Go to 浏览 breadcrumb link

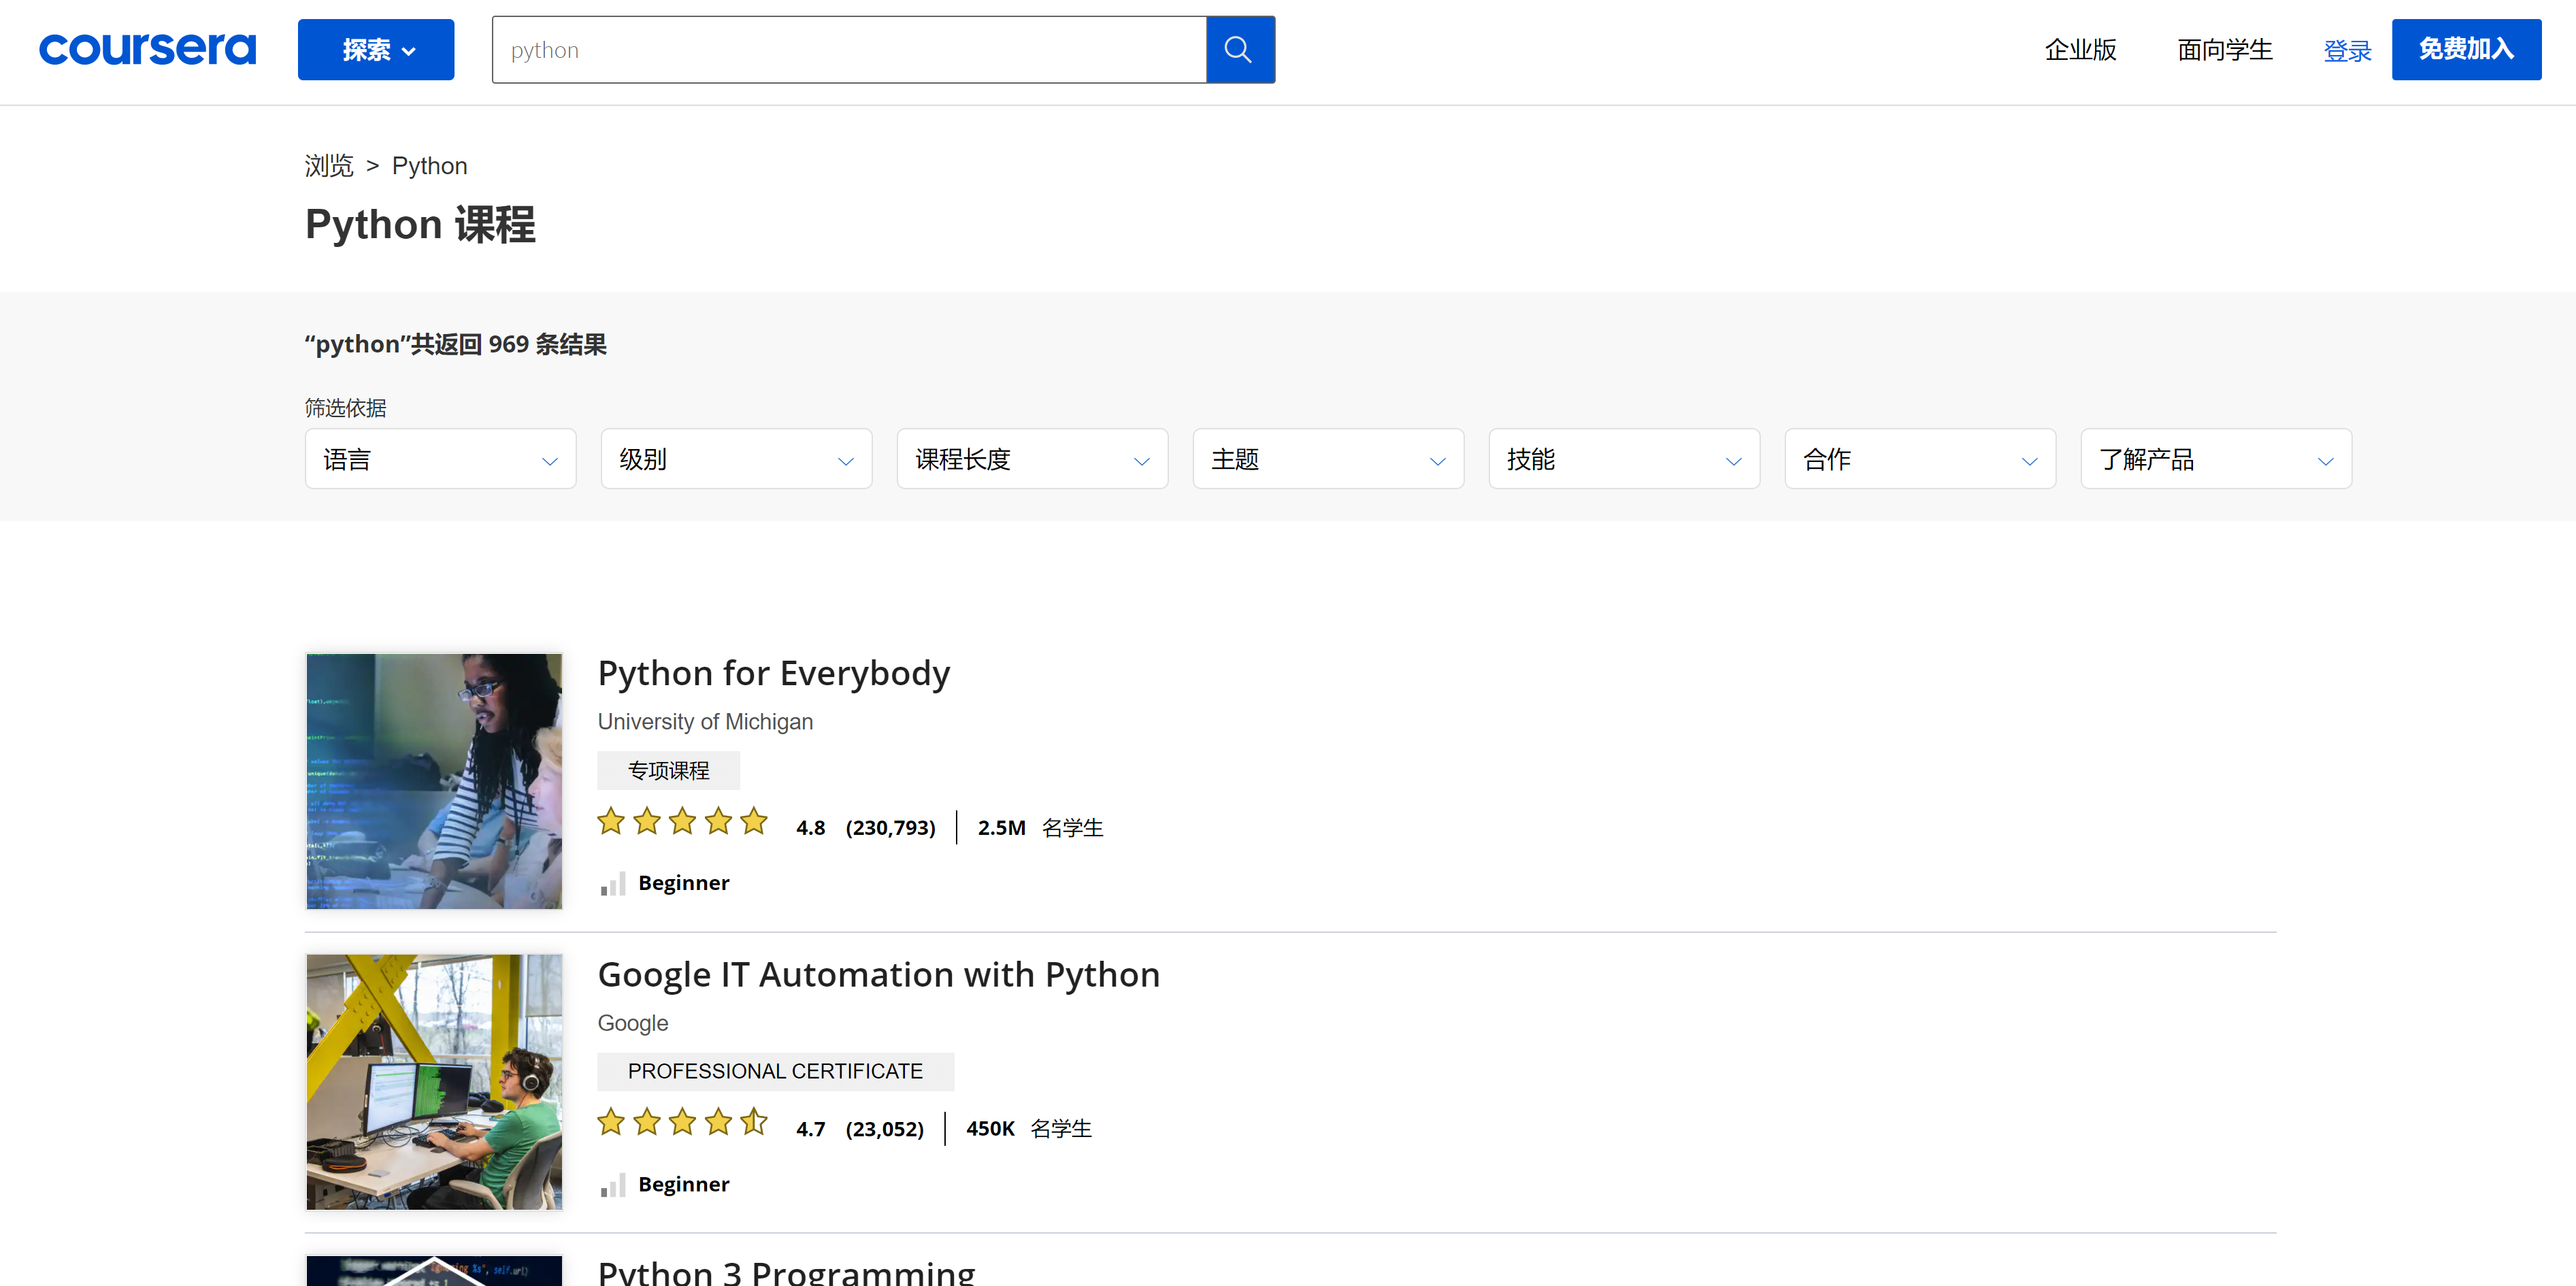click(x=329, y=165)
